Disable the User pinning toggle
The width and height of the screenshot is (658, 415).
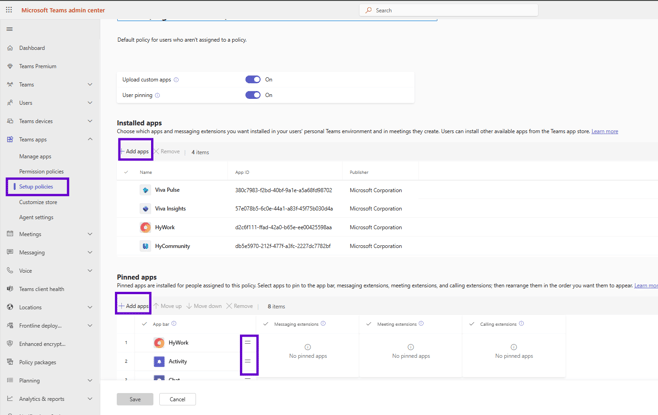[253, 95]
